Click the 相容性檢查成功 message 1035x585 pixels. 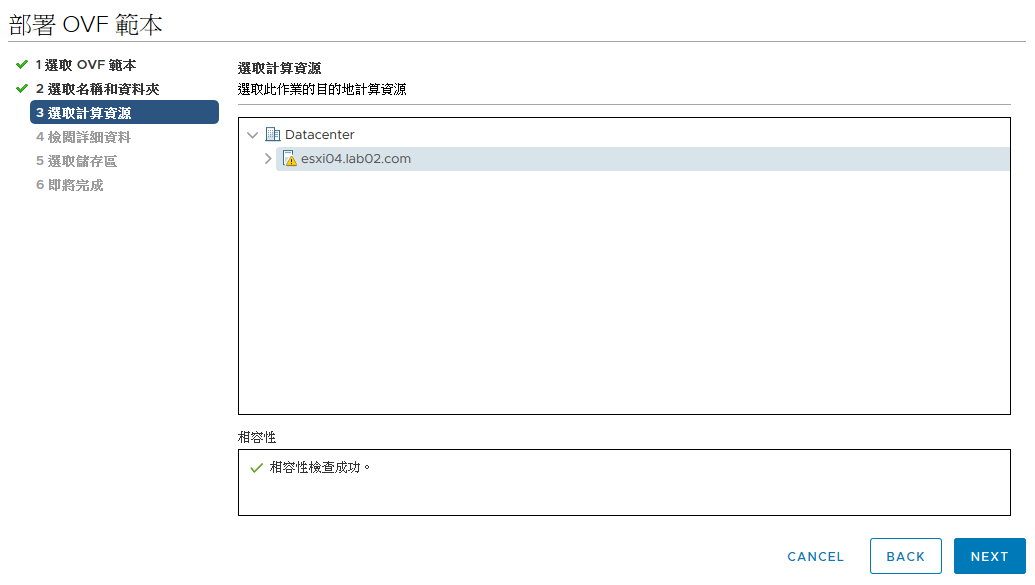tap(319, 468)
